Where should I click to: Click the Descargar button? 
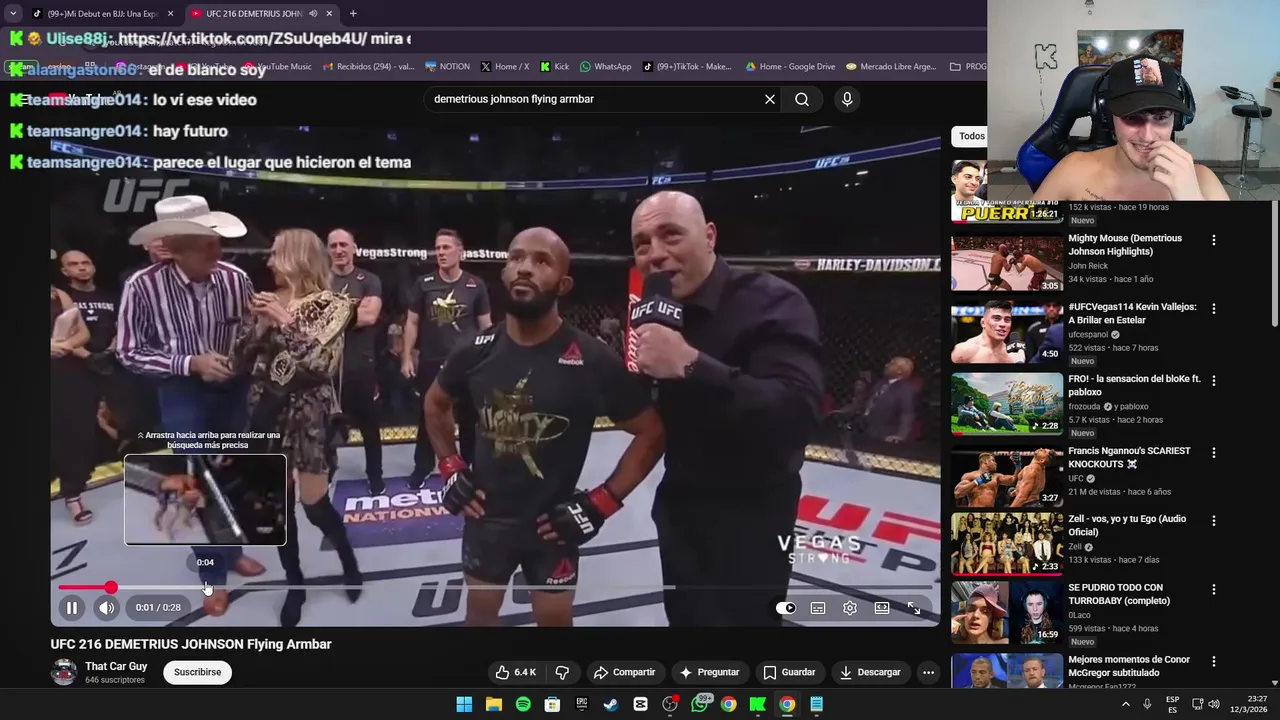870,672
